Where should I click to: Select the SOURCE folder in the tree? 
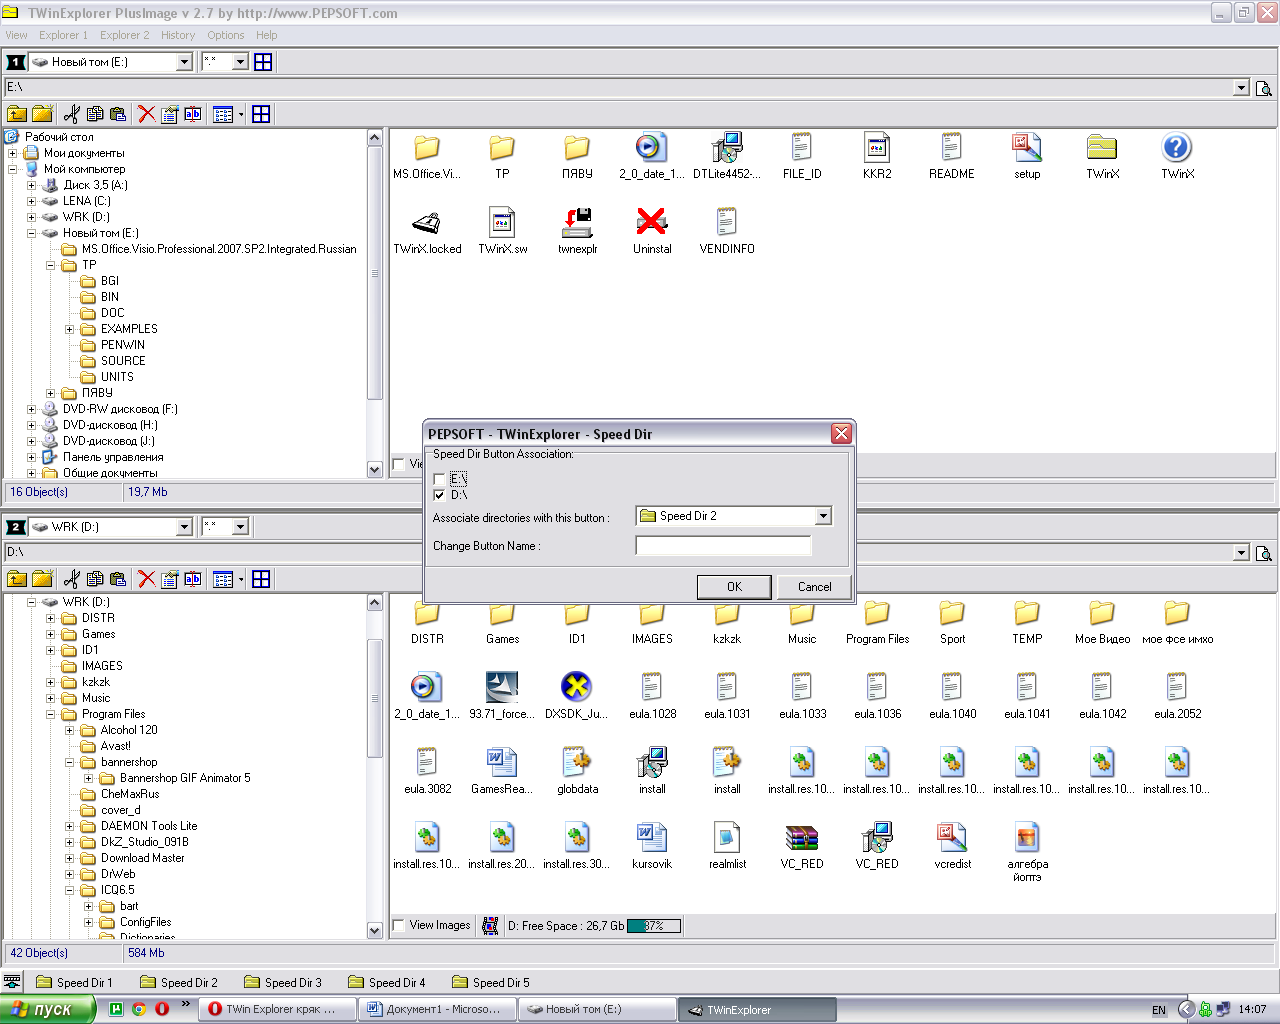coord(123,361)
